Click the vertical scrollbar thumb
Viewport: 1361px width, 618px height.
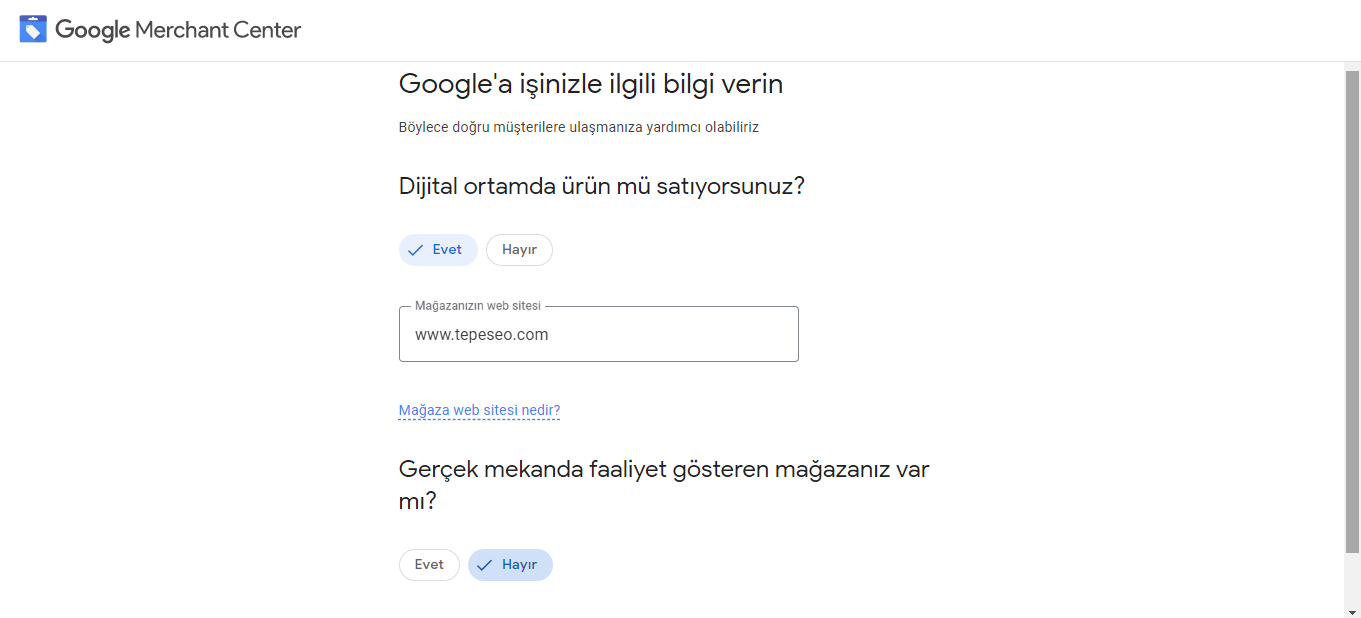coord(1352,310)
